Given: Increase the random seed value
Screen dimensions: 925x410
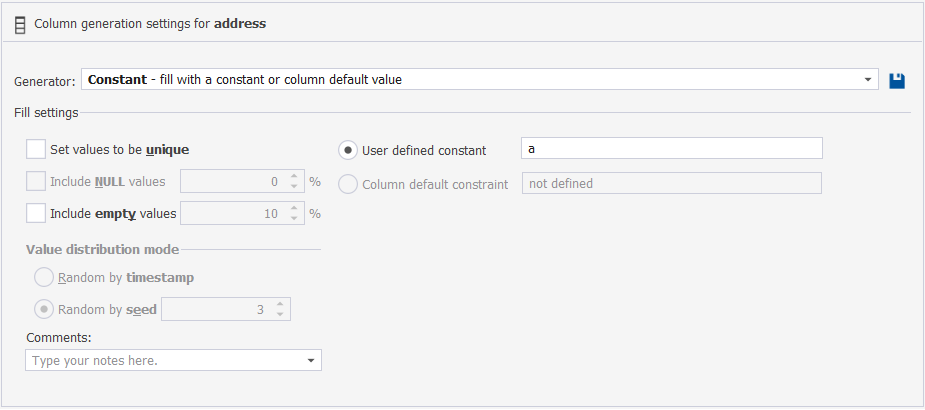Looking at the screenshot, I should pyautogui.click(x=280, y=304).
